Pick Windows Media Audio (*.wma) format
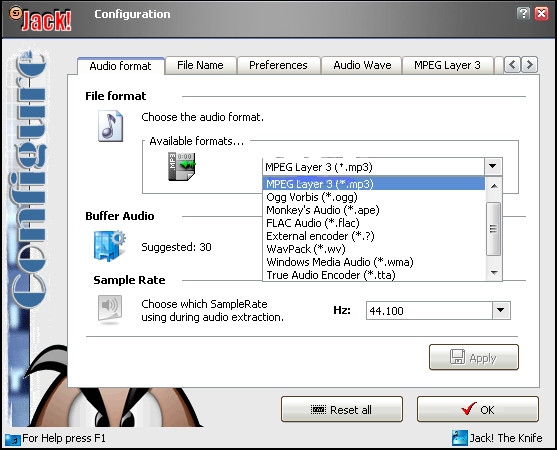557x450 pixels. tap(374, 262)
